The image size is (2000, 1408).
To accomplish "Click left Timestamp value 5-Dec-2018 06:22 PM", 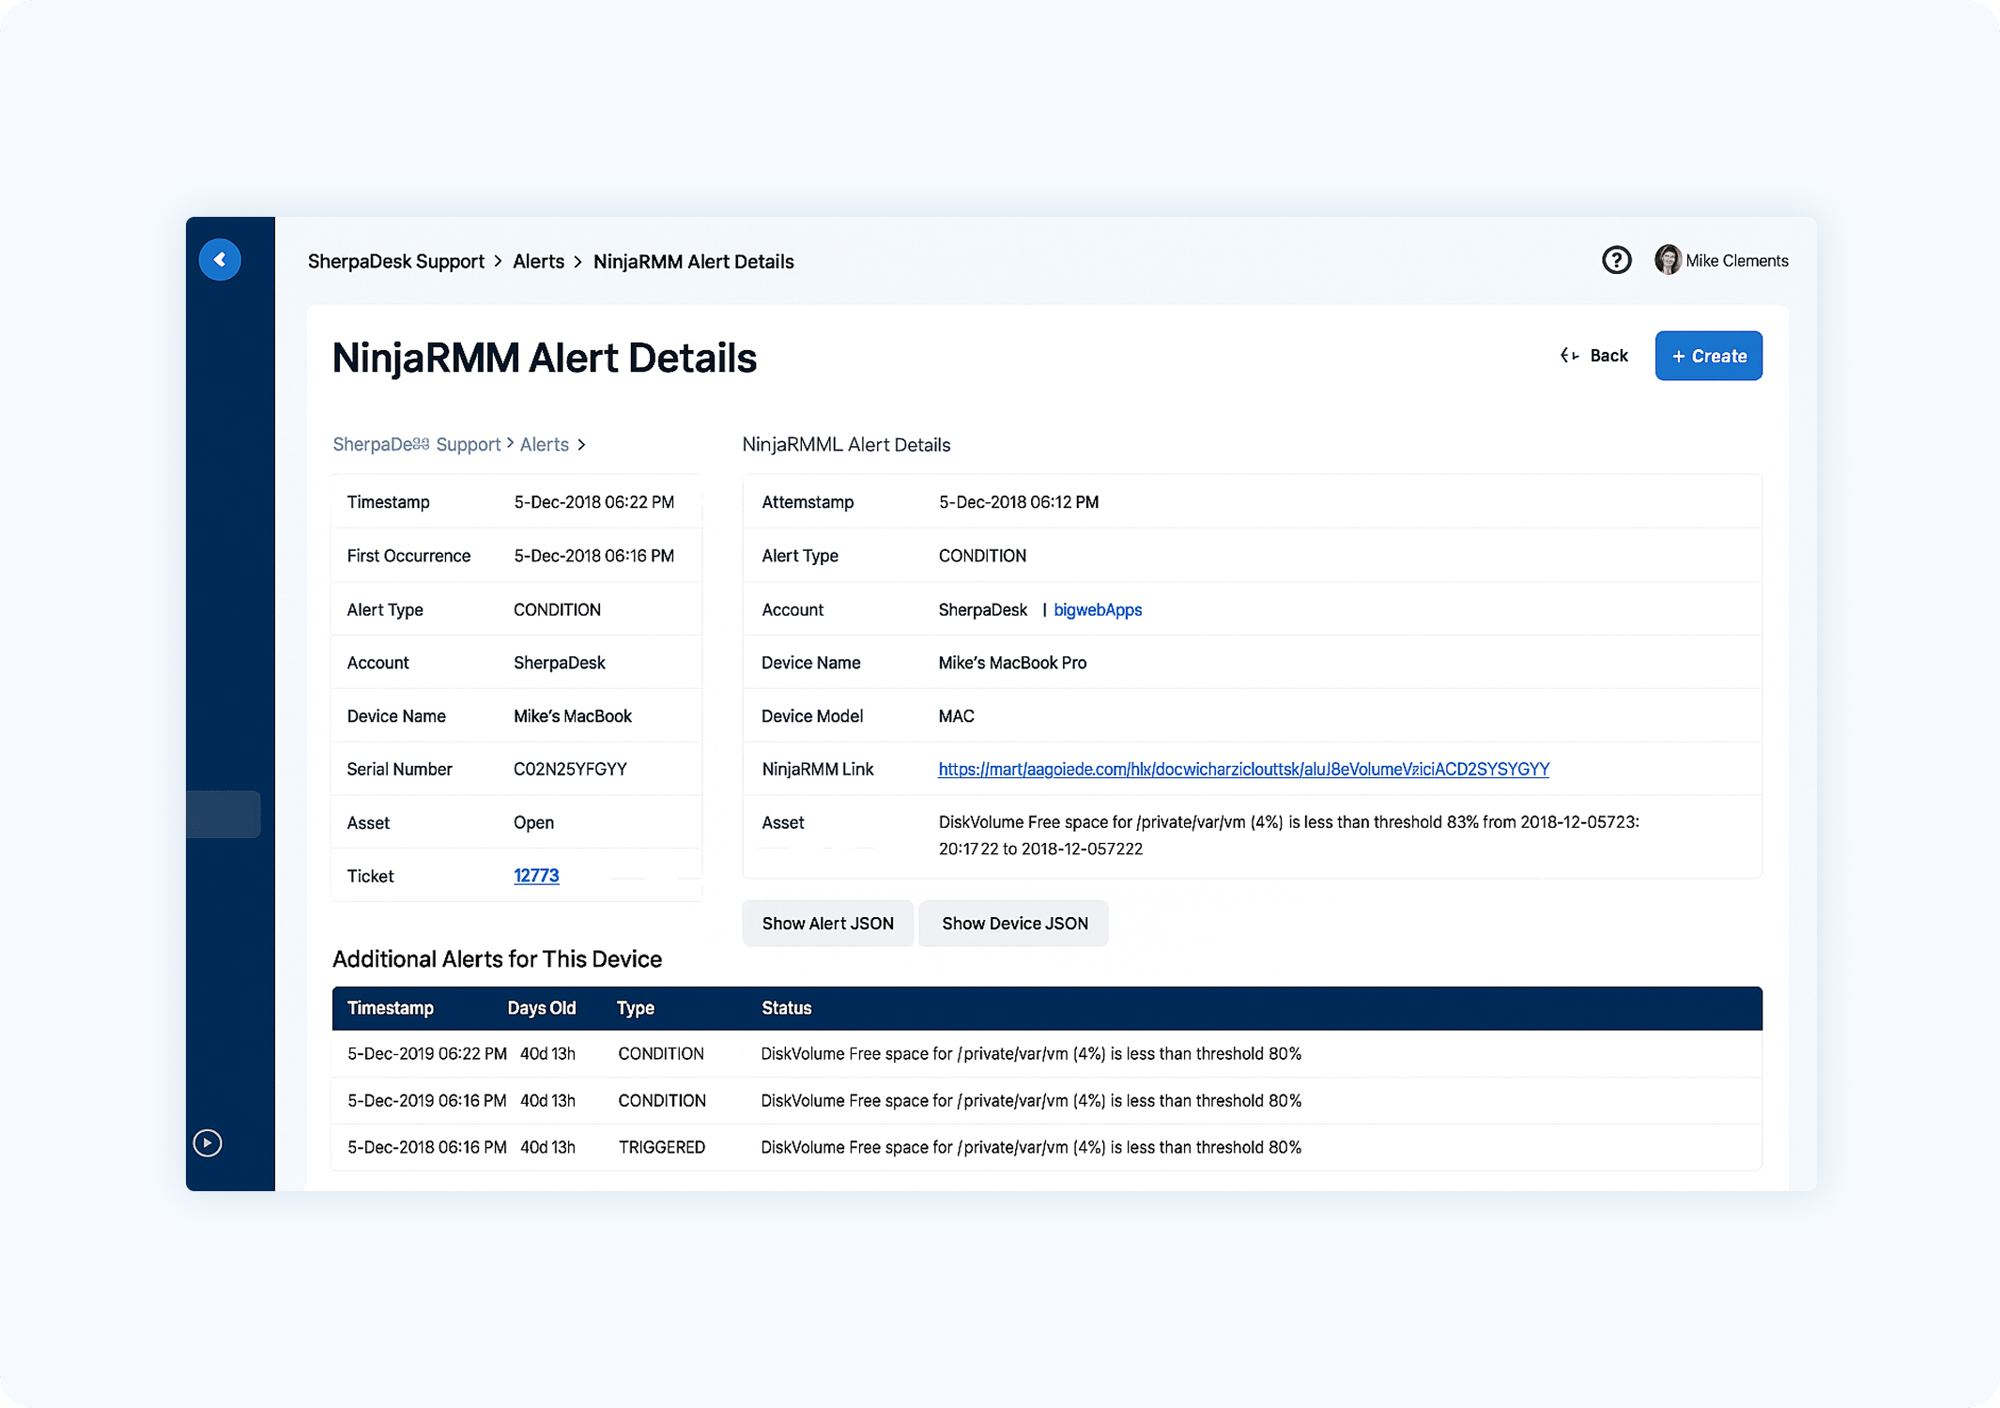I will coord(594,502).
